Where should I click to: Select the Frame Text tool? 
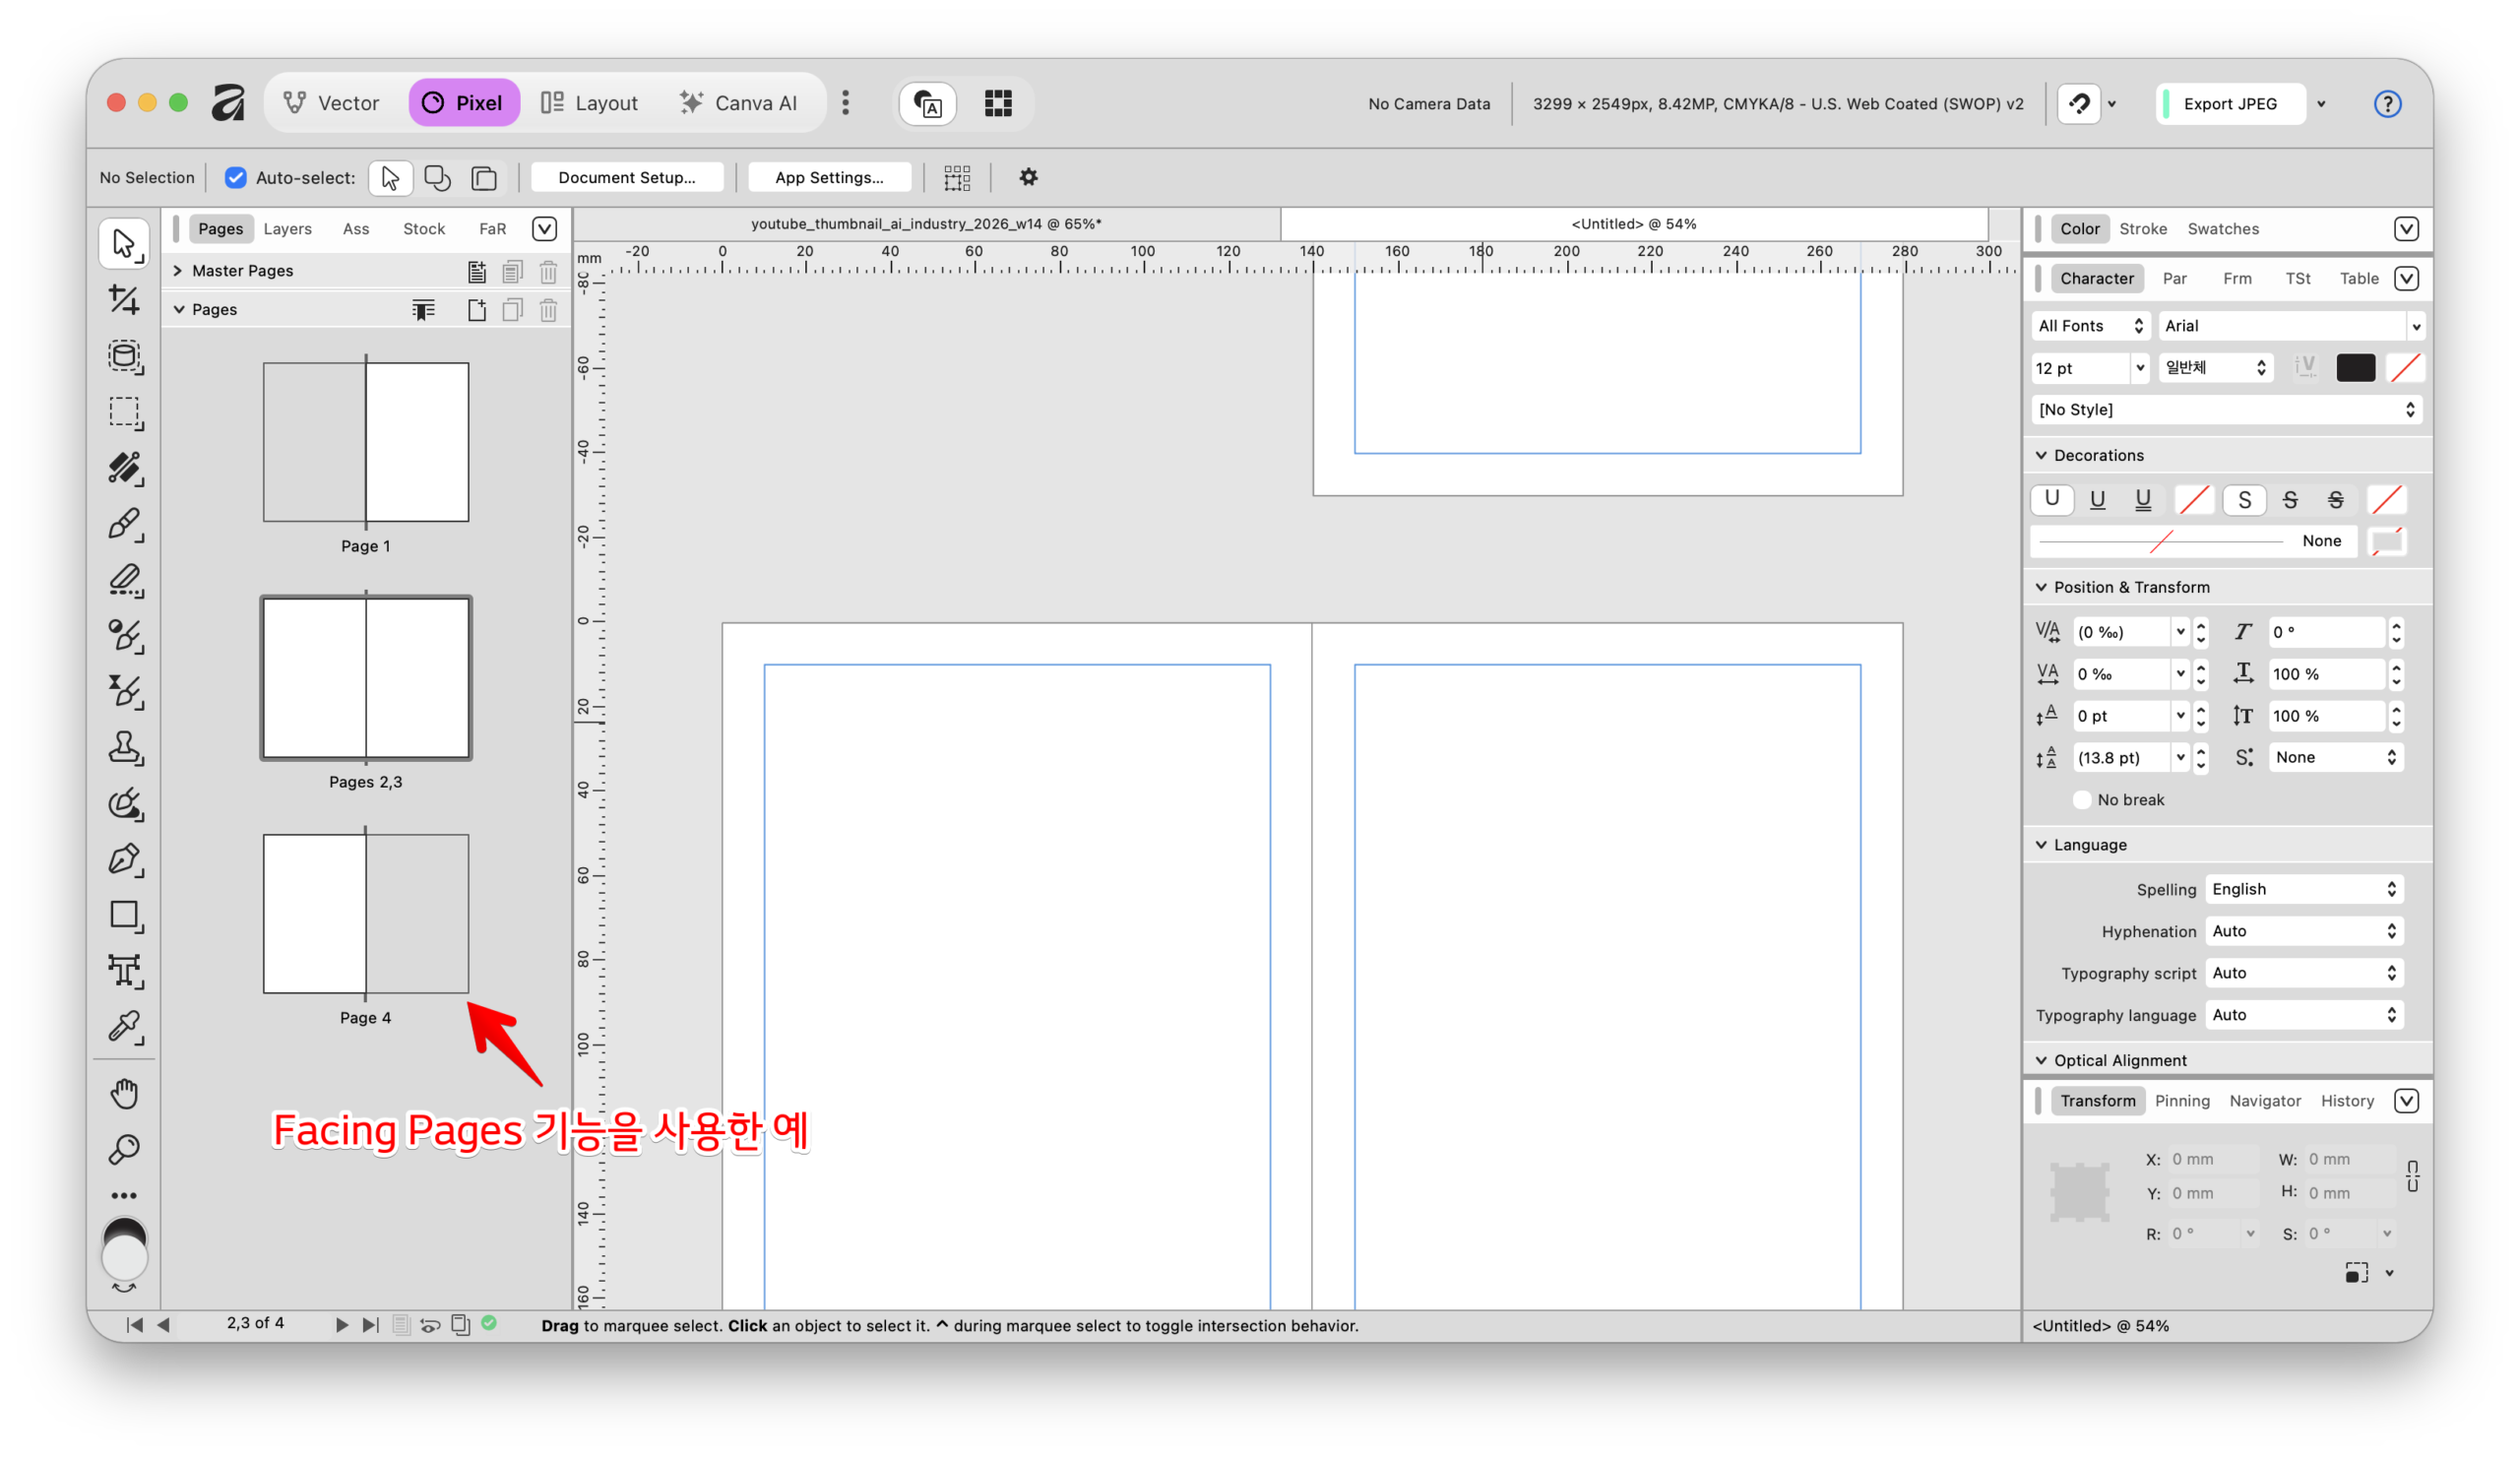[124, 970]
